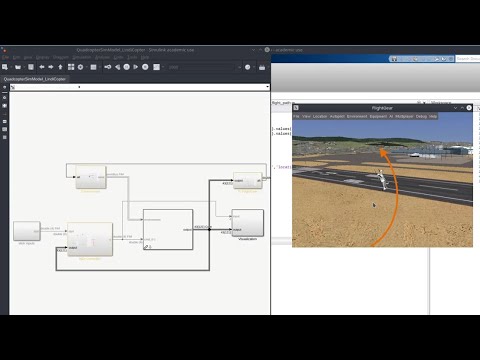
Task: Click the MATLAB Search Documentation field
Action: coord(467,59)
